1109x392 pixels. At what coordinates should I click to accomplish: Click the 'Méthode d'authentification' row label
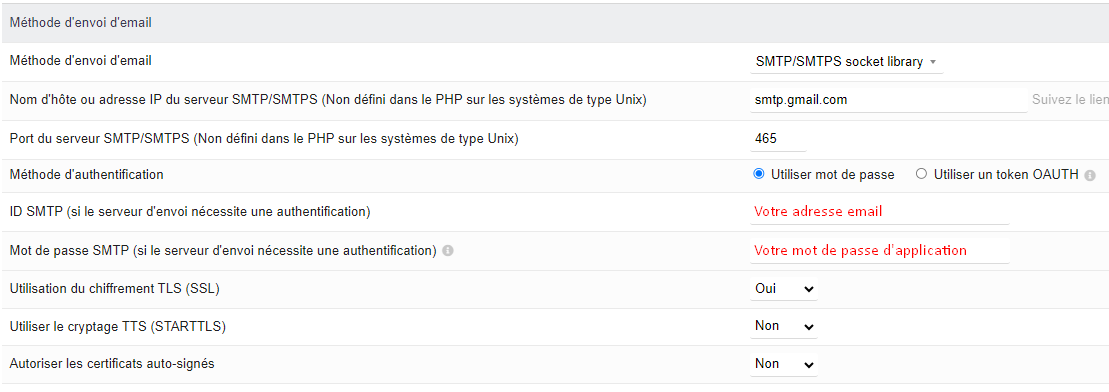click(x=86, y=174)
